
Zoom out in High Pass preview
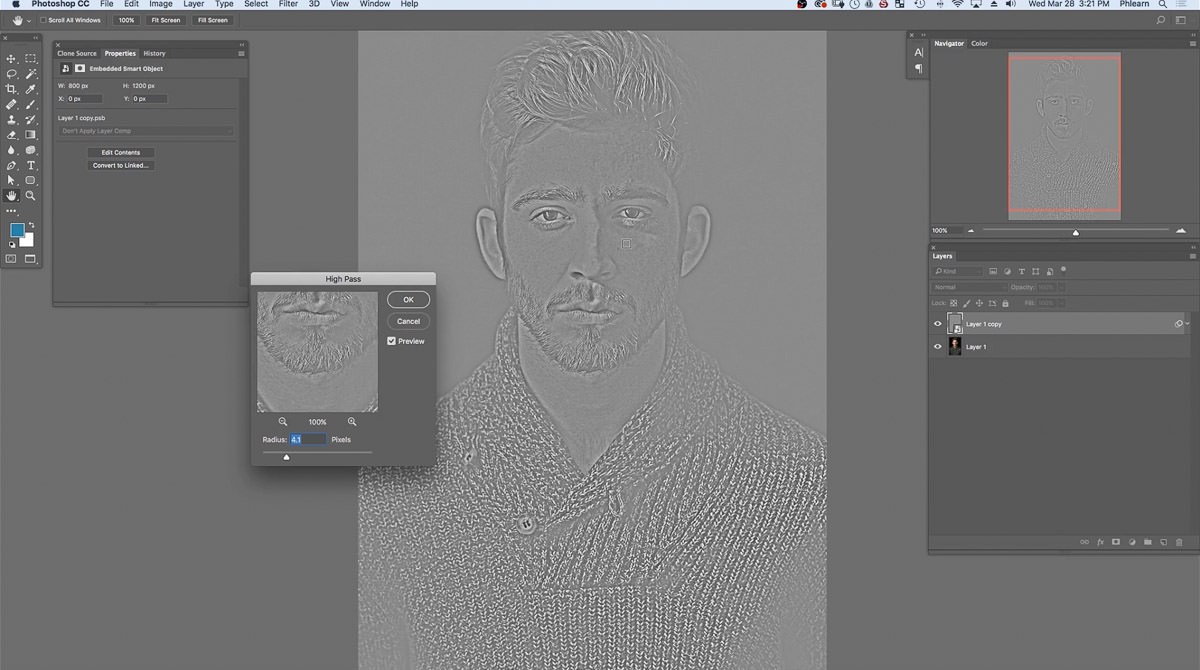(283, 422)
